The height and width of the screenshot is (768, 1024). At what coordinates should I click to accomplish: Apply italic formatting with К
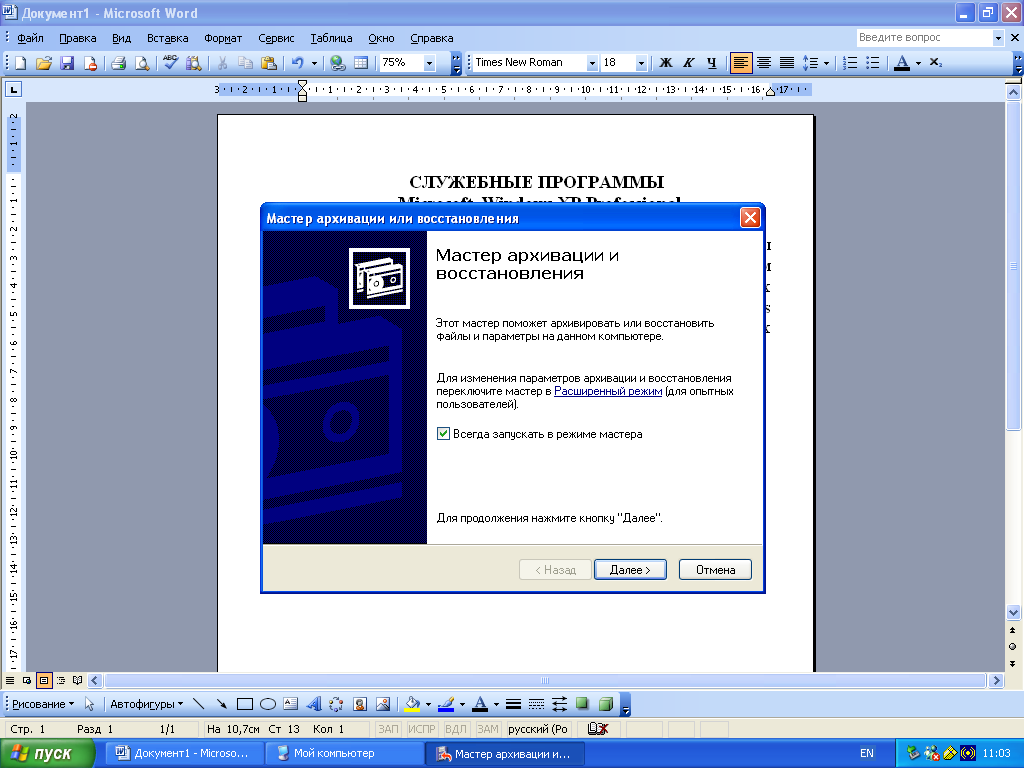click(688, 63)
